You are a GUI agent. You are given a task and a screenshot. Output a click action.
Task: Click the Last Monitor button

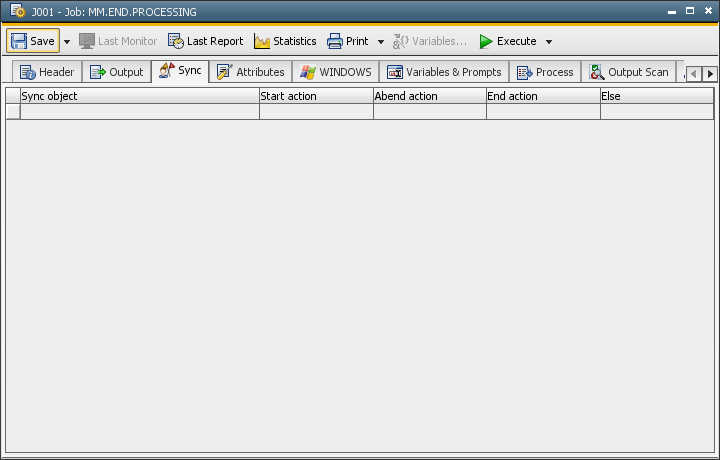coord(118,41)
